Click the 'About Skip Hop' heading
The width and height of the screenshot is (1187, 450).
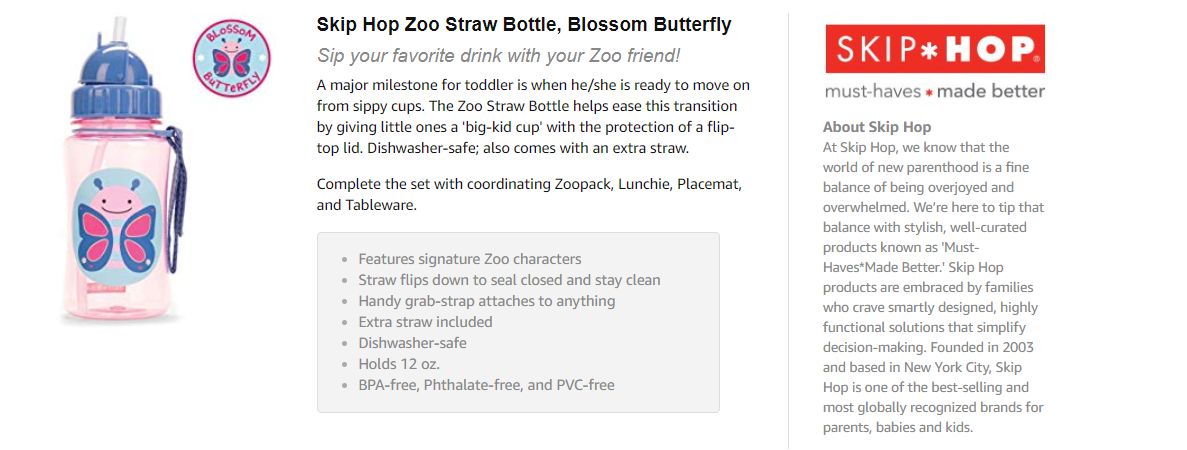[x=877, y=127]
